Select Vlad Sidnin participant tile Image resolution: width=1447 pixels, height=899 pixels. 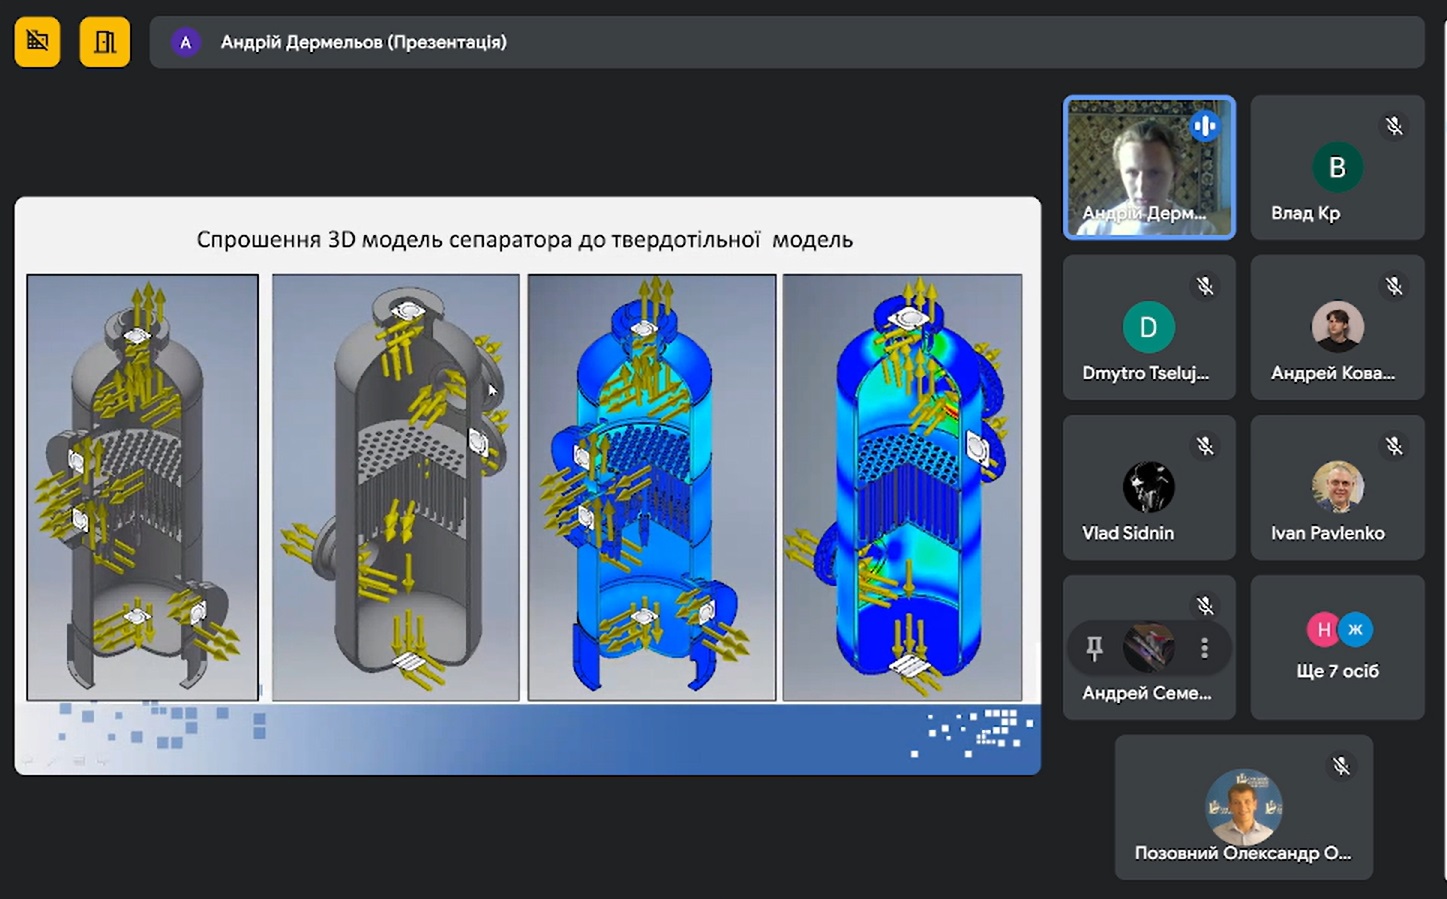point(1149,487)
